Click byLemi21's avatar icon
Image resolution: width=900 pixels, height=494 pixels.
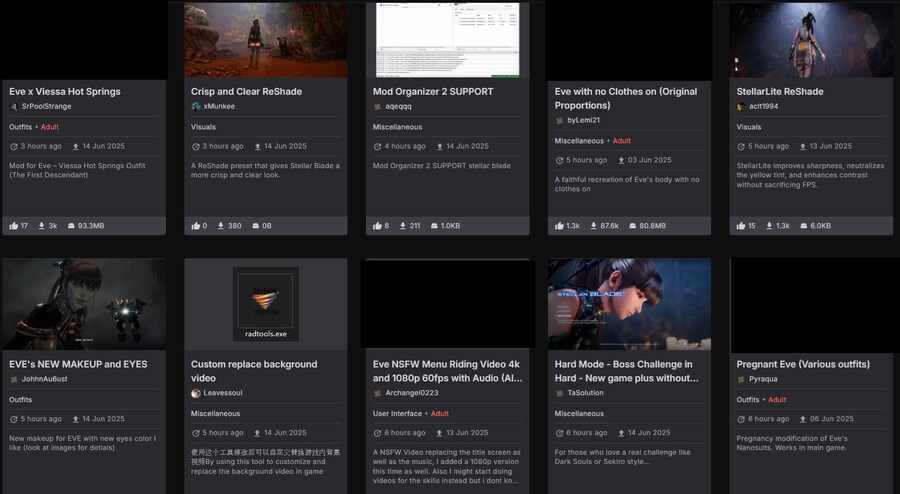[x=560, y=120]
